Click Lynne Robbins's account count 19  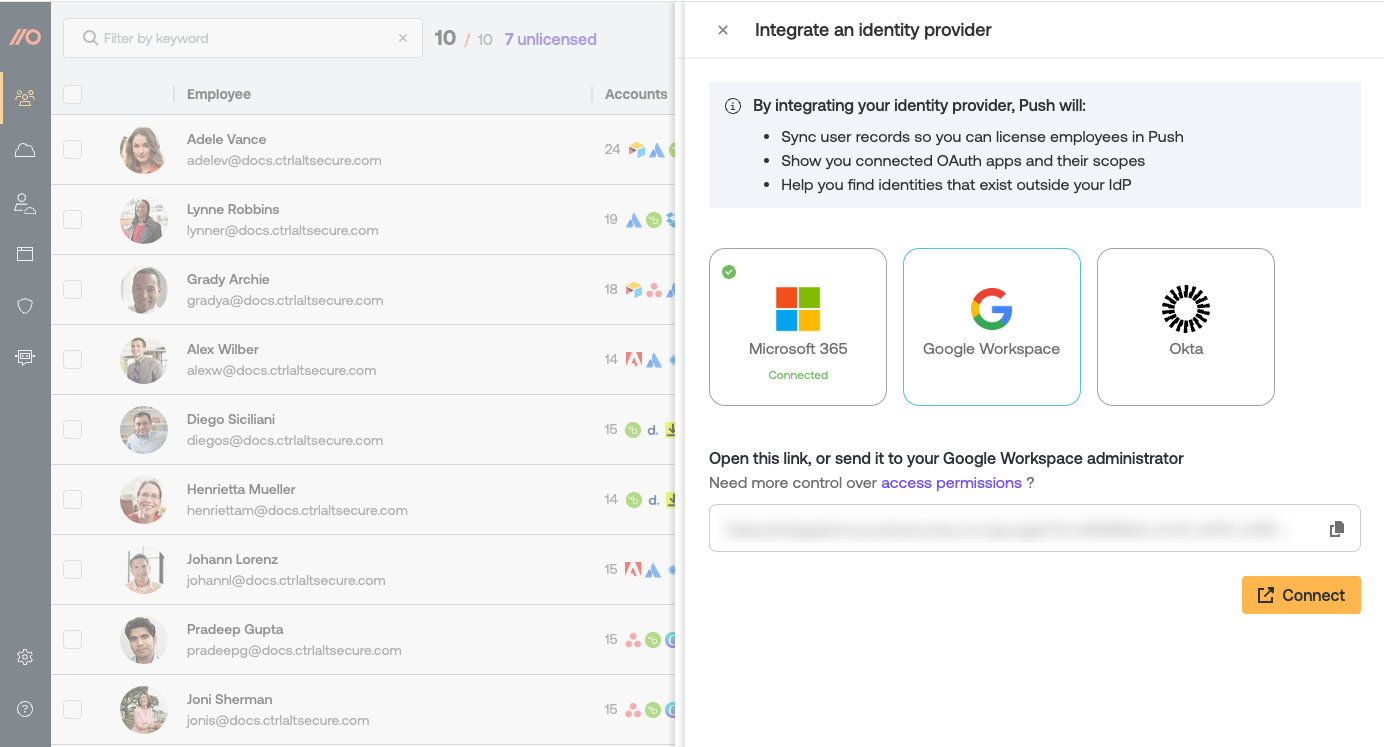[611, 219]
